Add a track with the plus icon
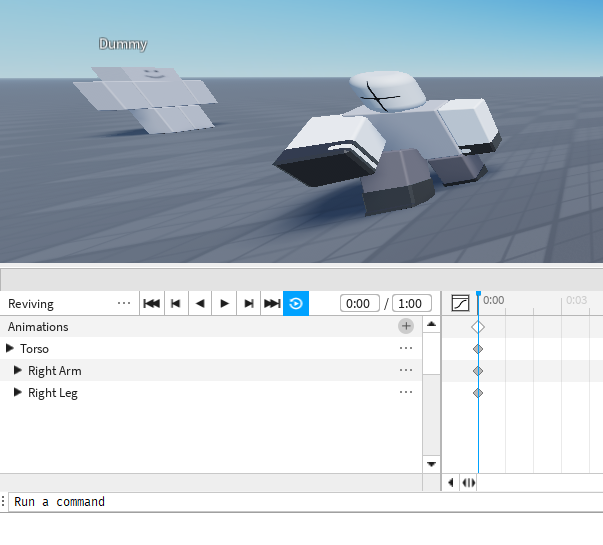This screenshot has width=603, height=545. click(406, 326)
